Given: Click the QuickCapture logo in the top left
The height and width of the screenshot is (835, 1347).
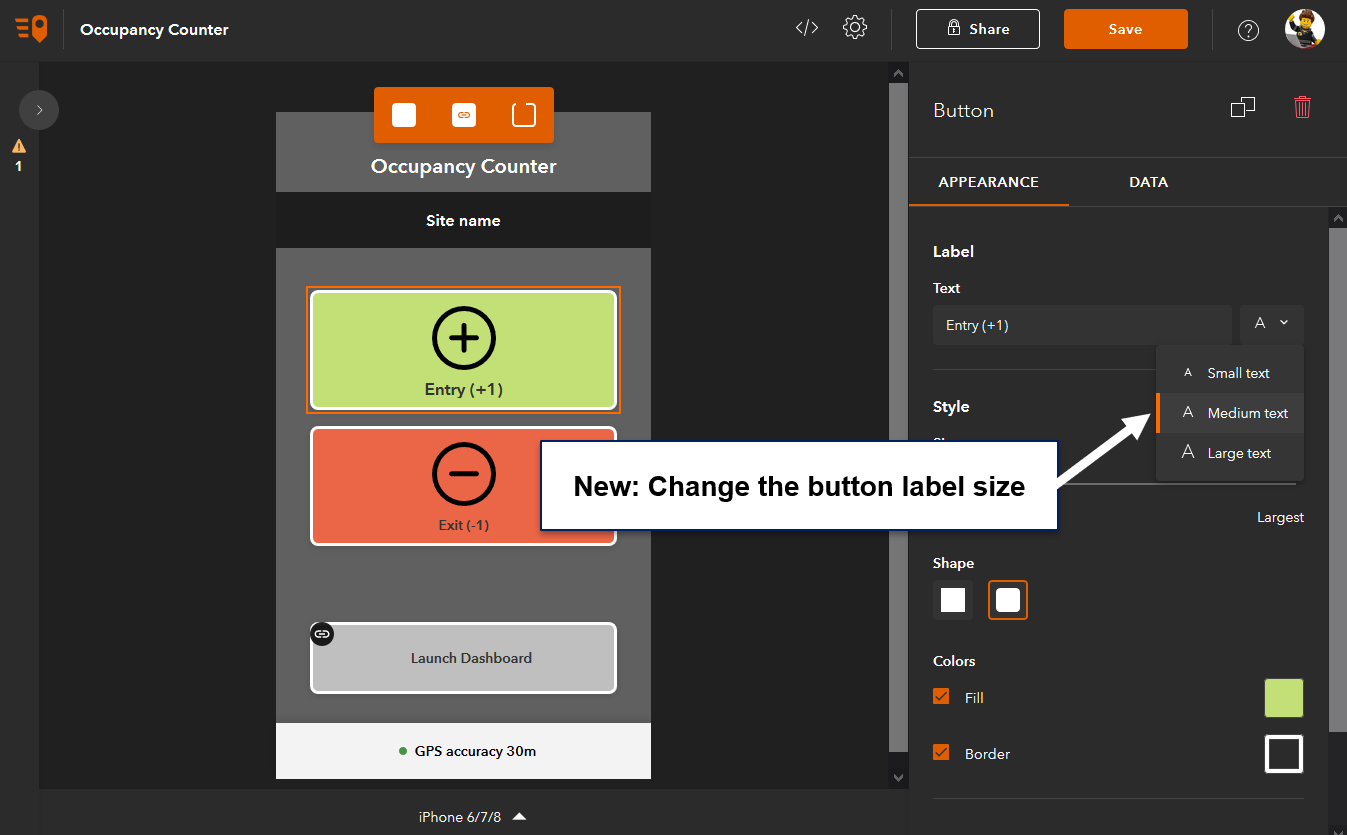Looking at the screenshot, I should [31, 28].
